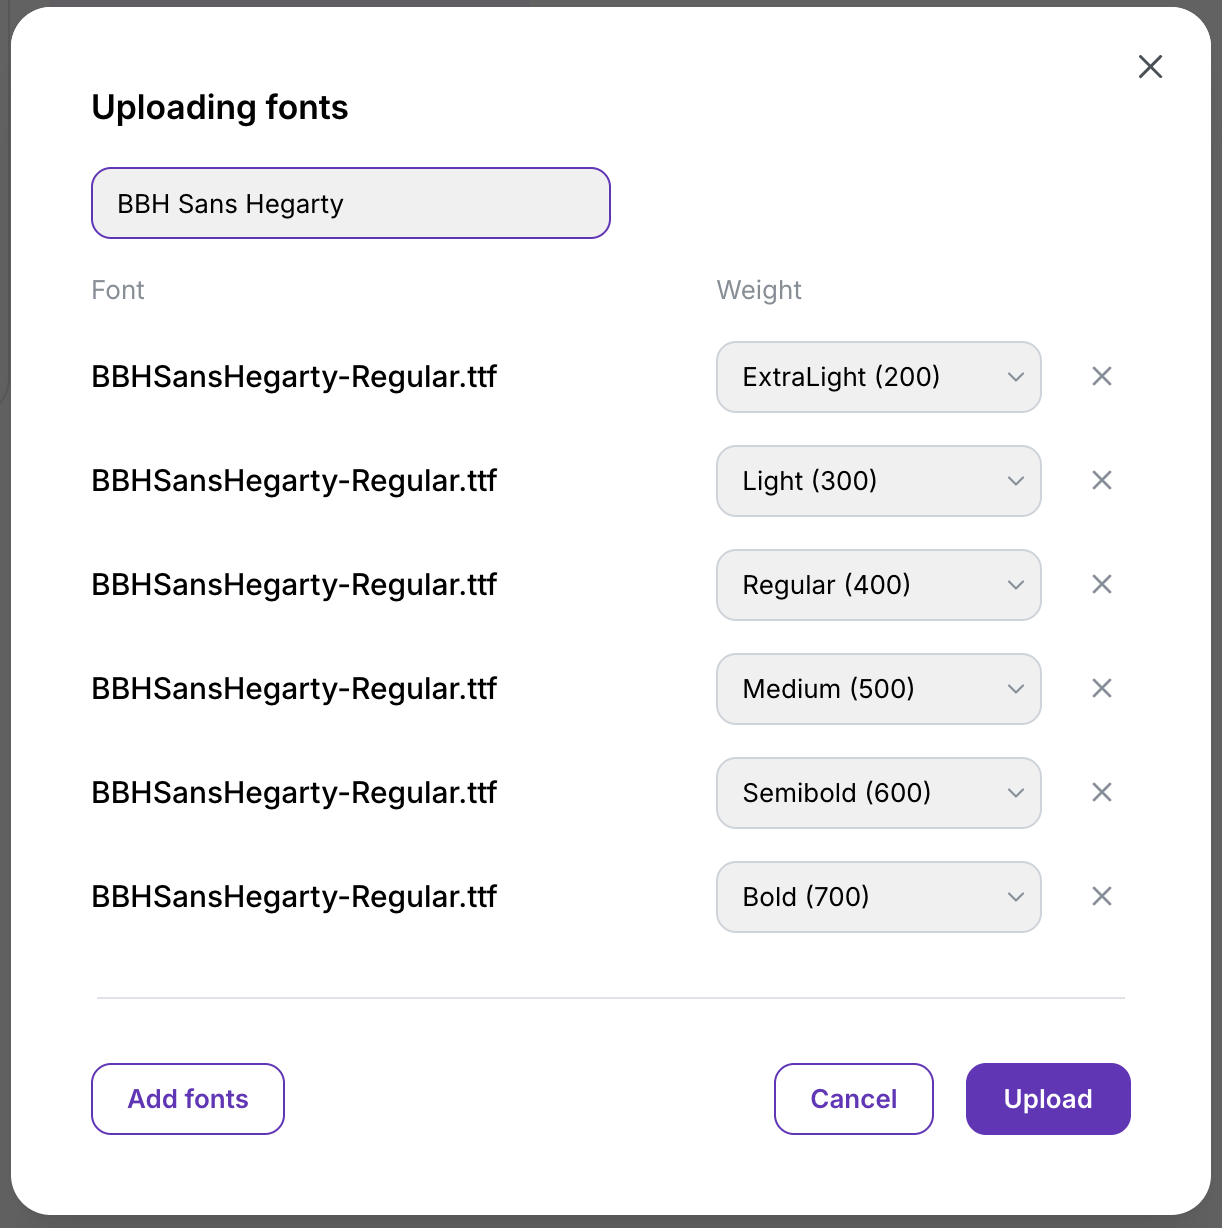Focus the BBH Sans Hegarty name field
Screen dimensions: 1222x1228
pyautogui.click(x=350, y=204)
